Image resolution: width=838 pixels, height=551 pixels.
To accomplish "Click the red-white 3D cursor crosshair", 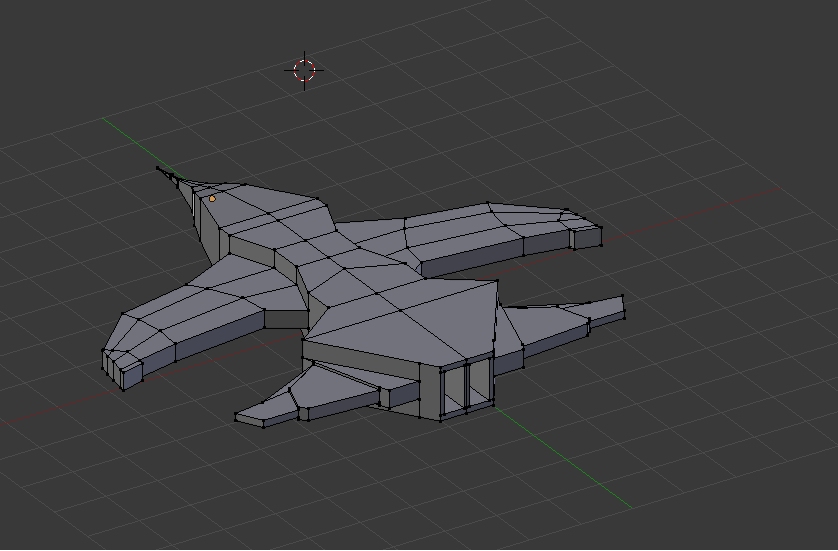I will point(305,70).
